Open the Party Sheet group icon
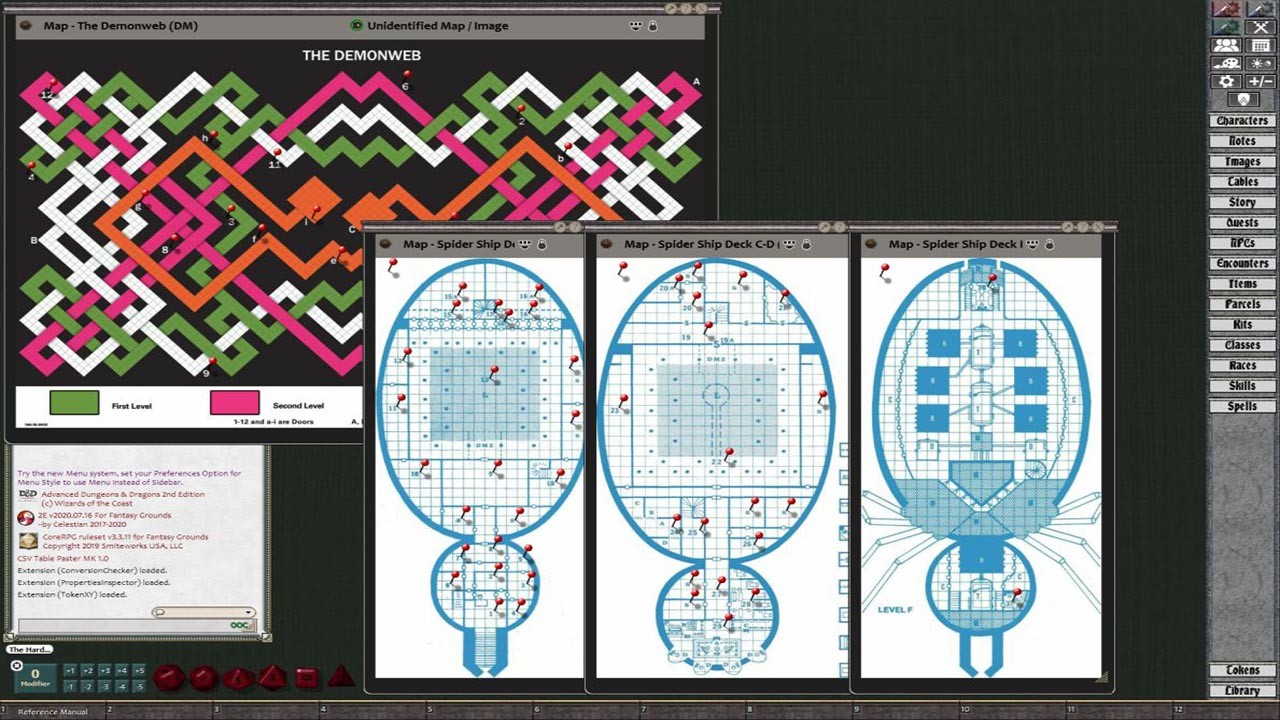This screenshot has width=1280, height=720. tap(1226, 45)
